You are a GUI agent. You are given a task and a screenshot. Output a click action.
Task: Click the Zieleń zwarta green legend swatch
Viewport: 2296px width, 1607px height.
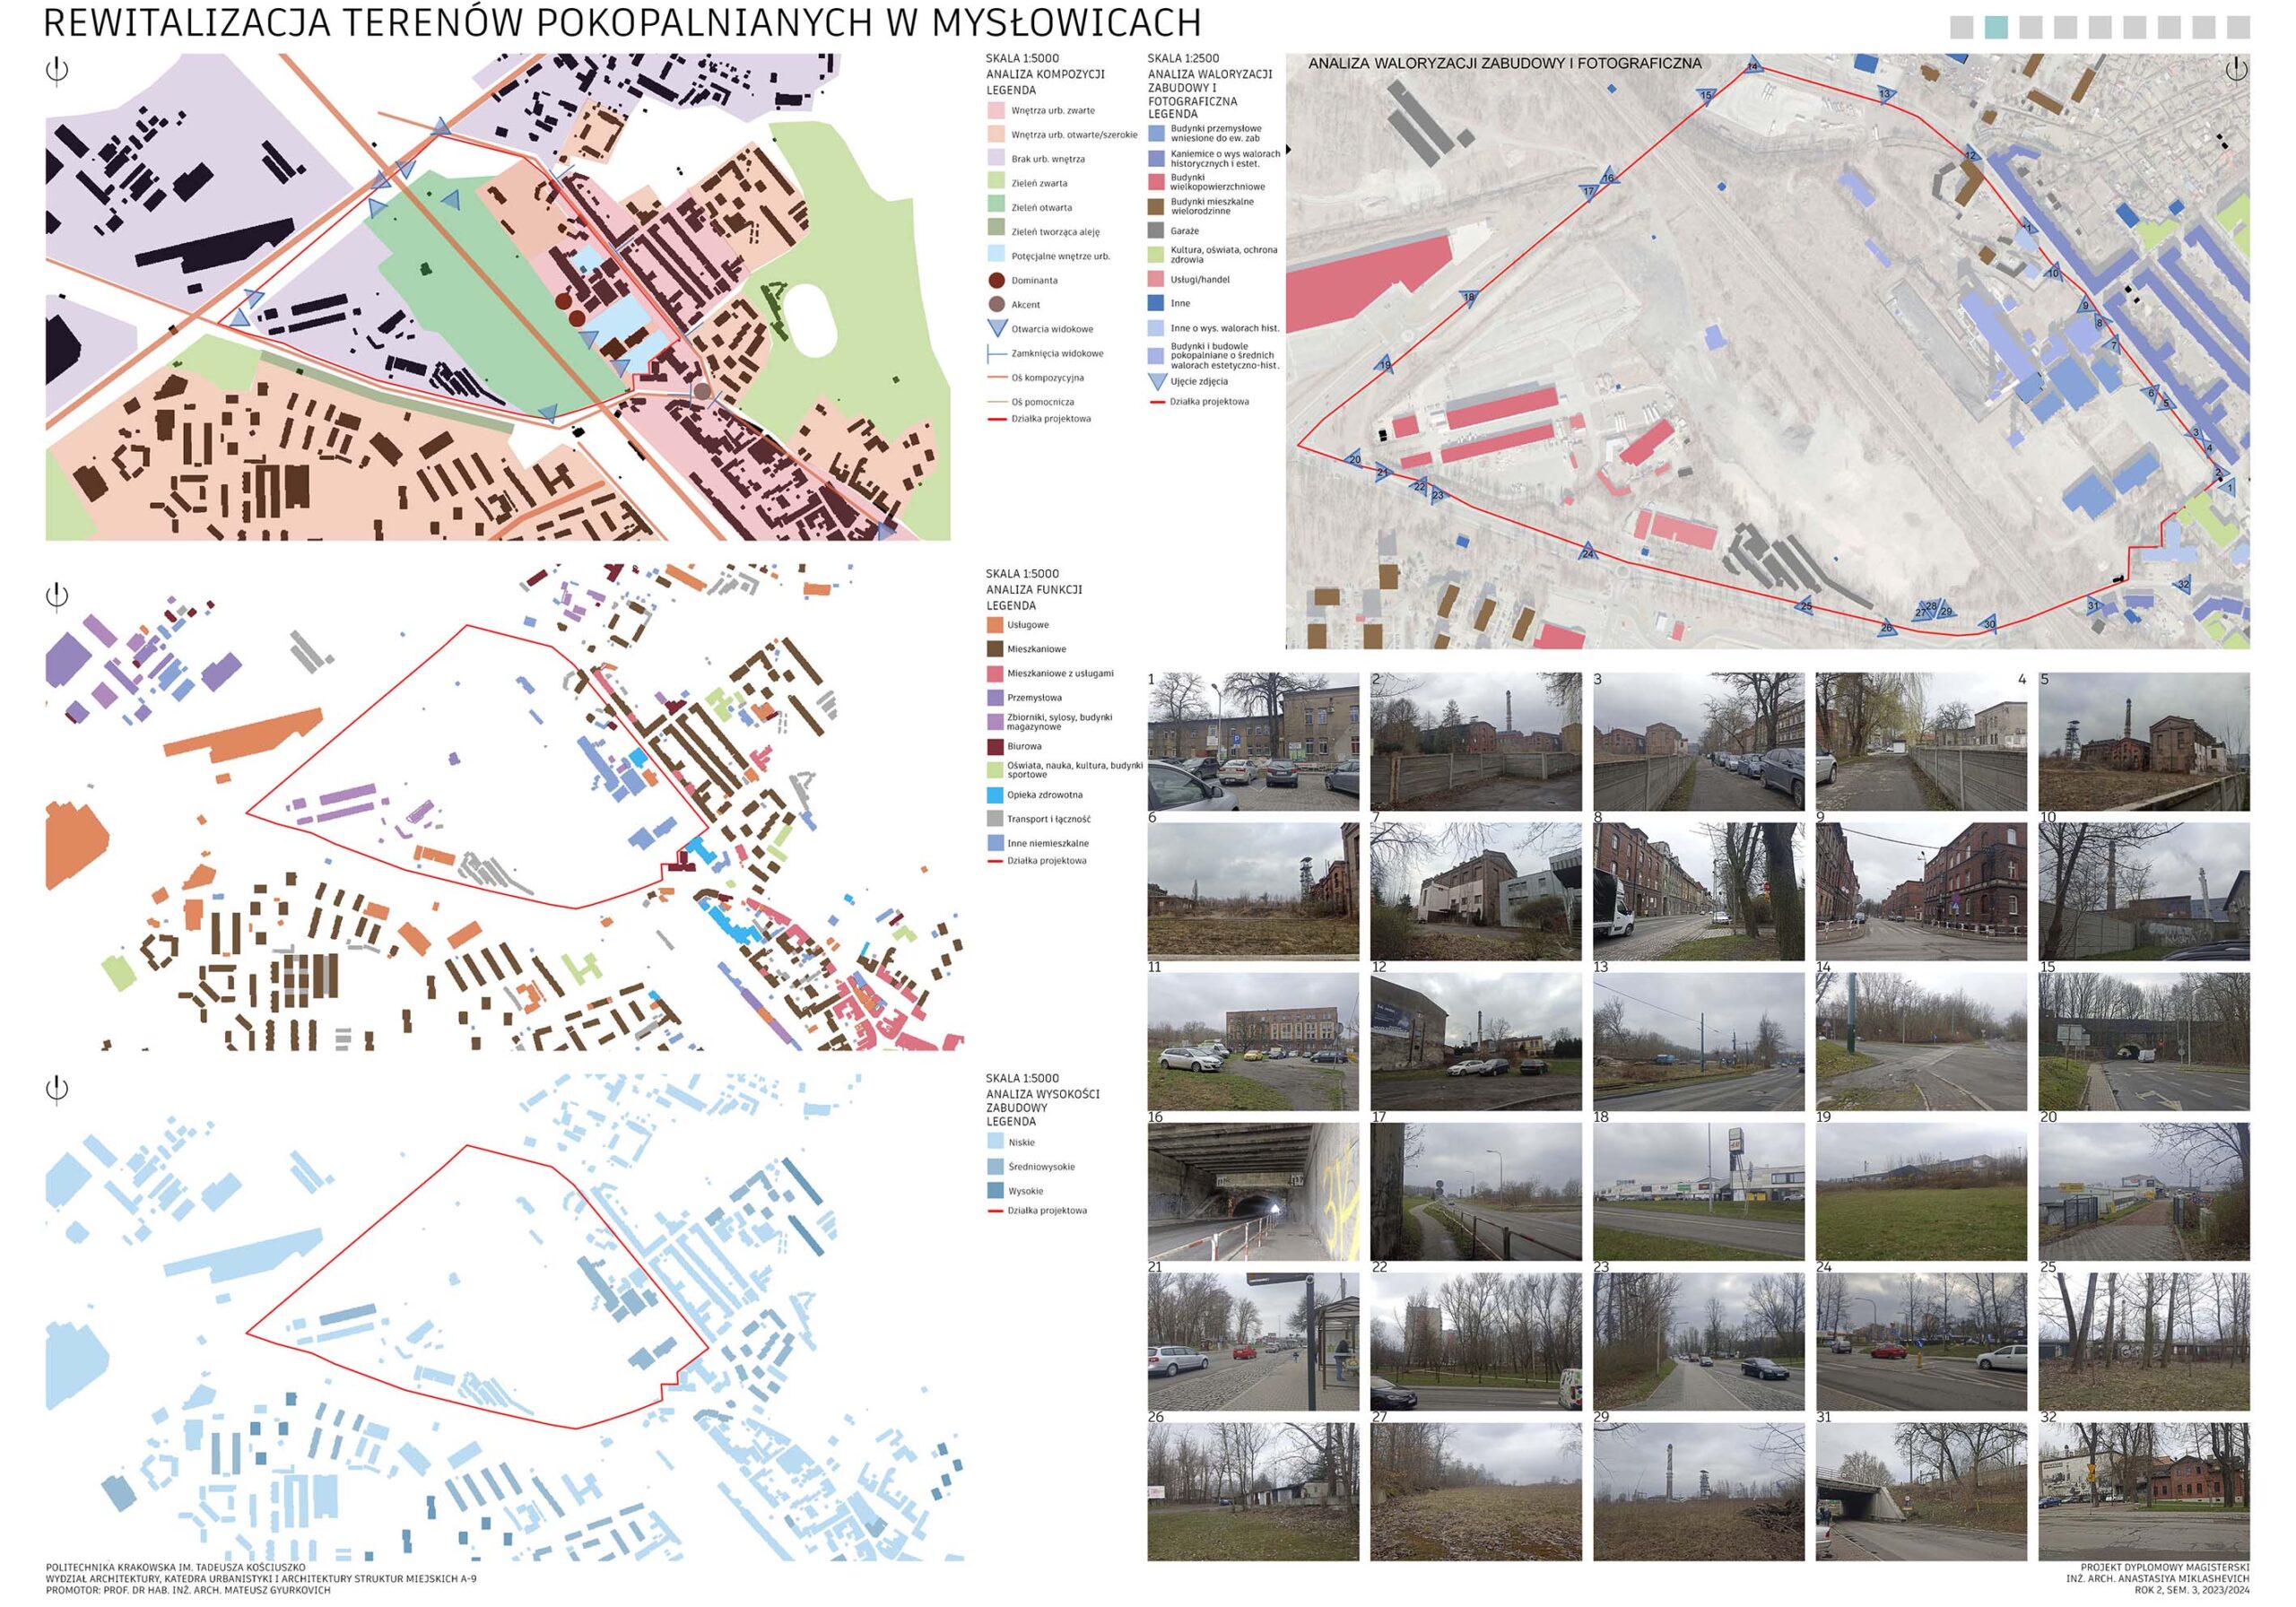(996, 182)
